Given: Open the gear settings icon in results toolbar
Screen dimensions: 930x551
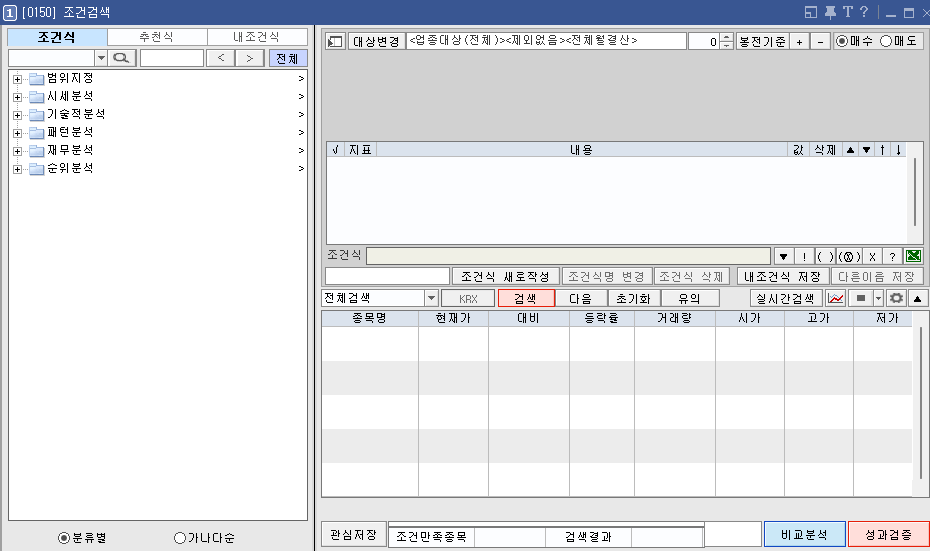Looking at the screenshot, I should pos(896,298).
